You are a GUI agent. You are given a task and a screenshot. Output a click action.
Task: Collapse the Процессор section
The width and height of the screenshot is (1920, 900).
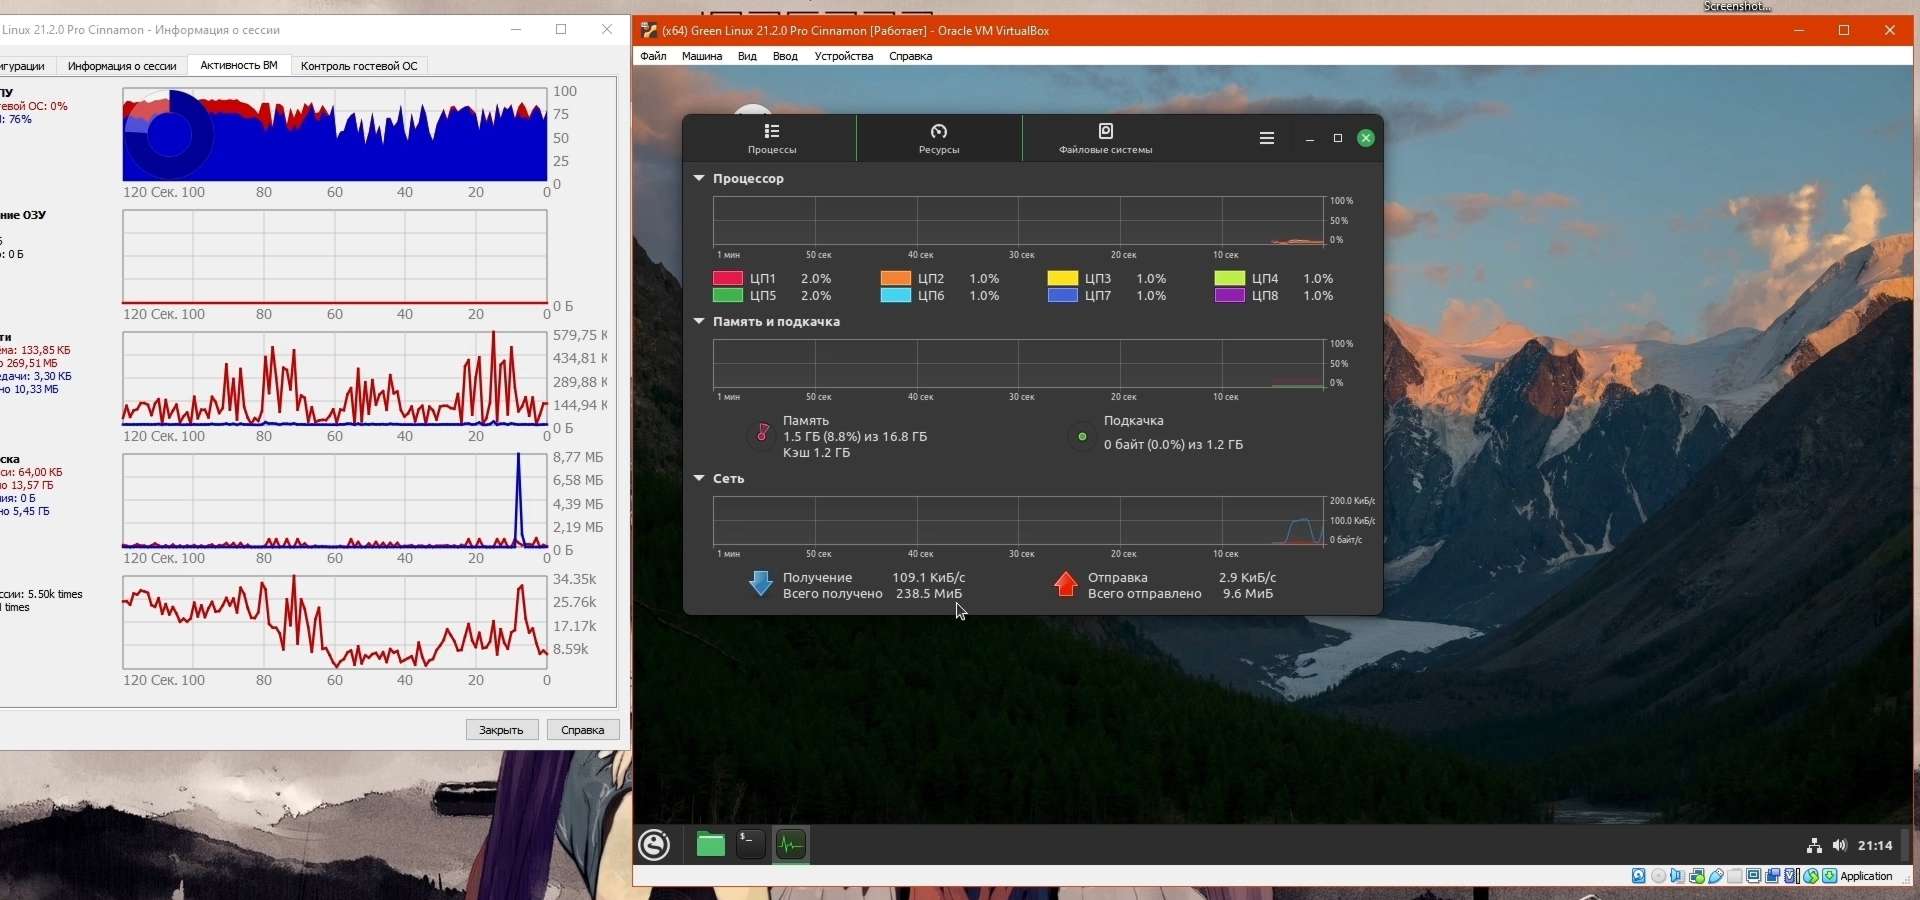(x=700, y=179)
